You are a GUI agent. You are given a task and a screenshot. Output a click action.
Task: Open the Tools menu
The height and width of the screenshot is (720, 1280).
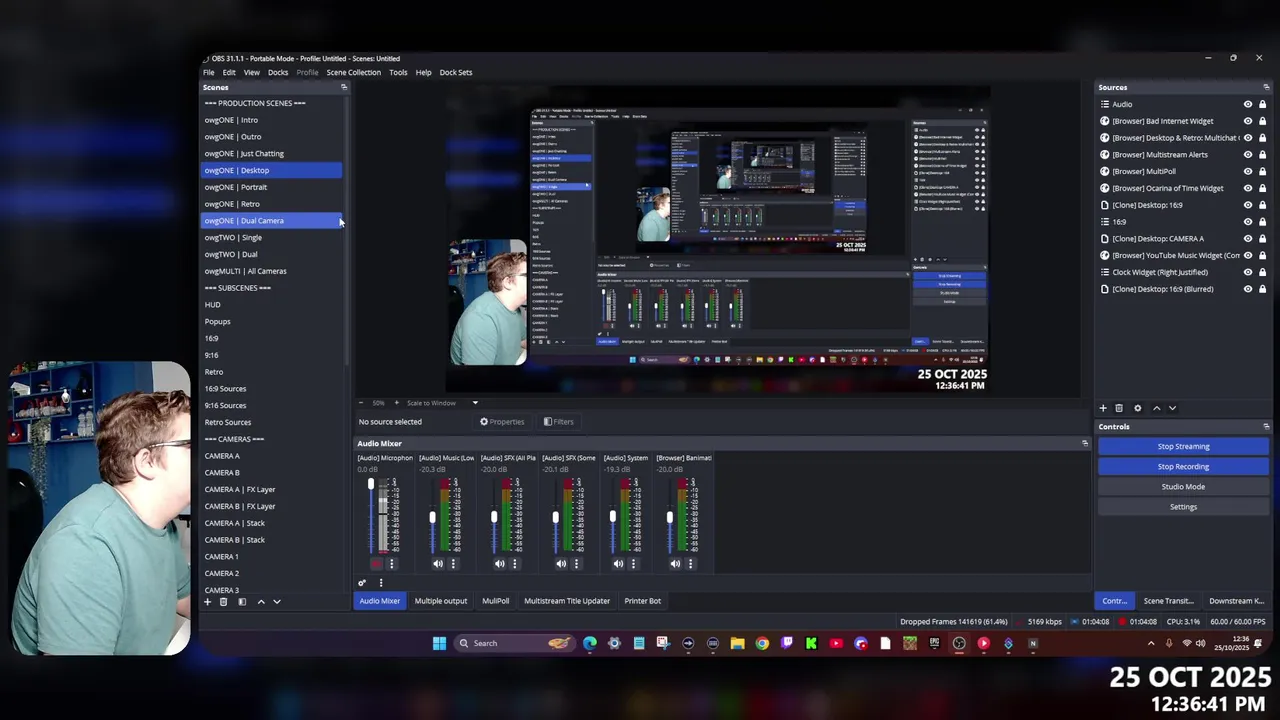click(x=398, y=72)
